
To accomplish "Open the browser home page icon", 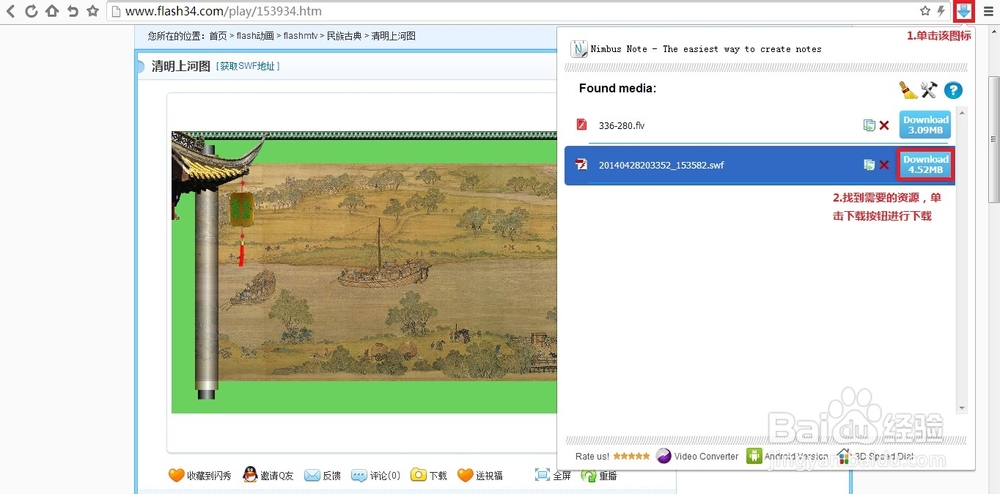I will (52, 11).
